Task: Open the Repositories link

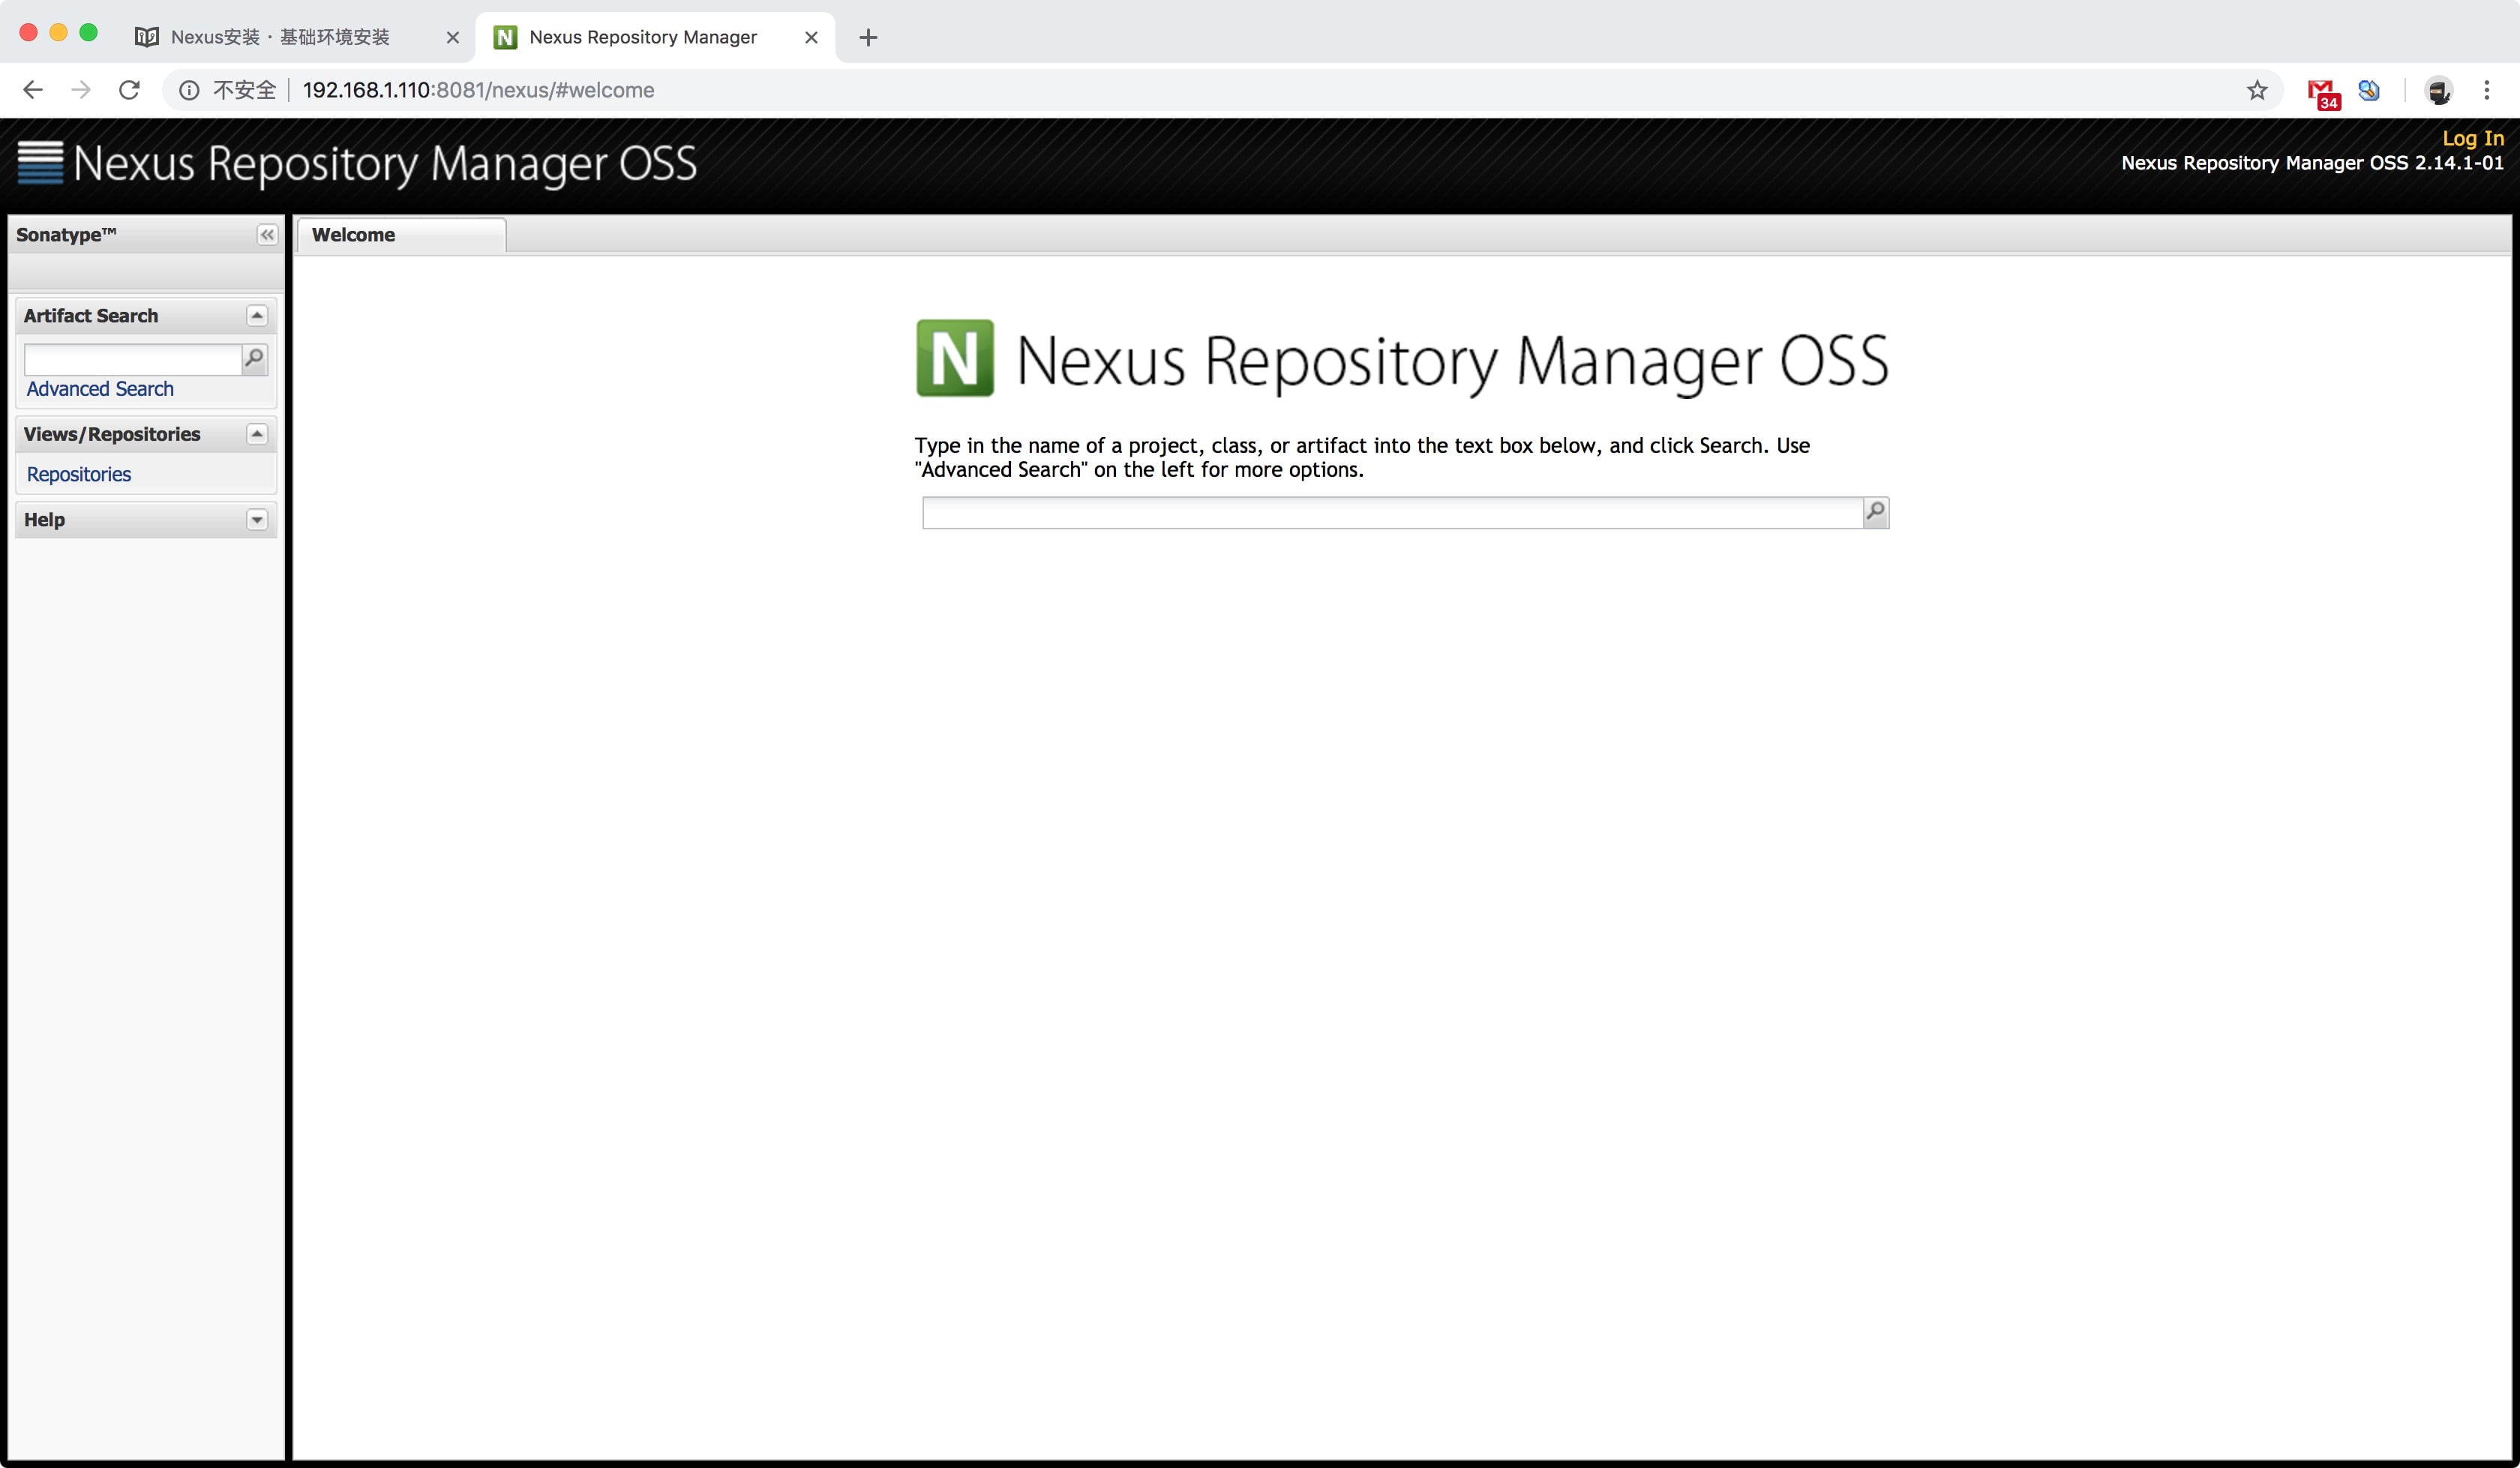Action: click(x=79, y=474)
